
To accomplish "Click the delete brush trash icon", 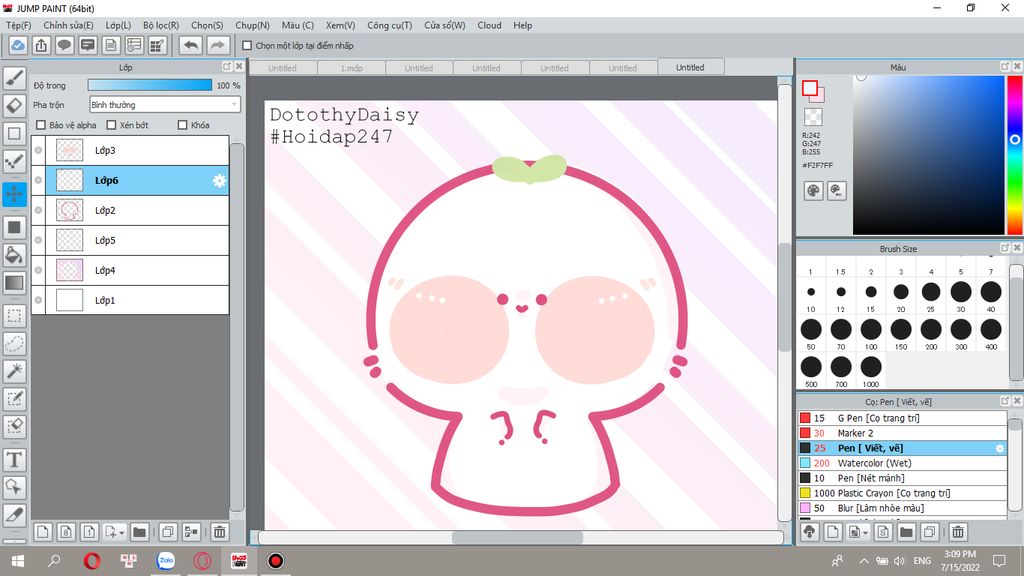I will 957,532.
